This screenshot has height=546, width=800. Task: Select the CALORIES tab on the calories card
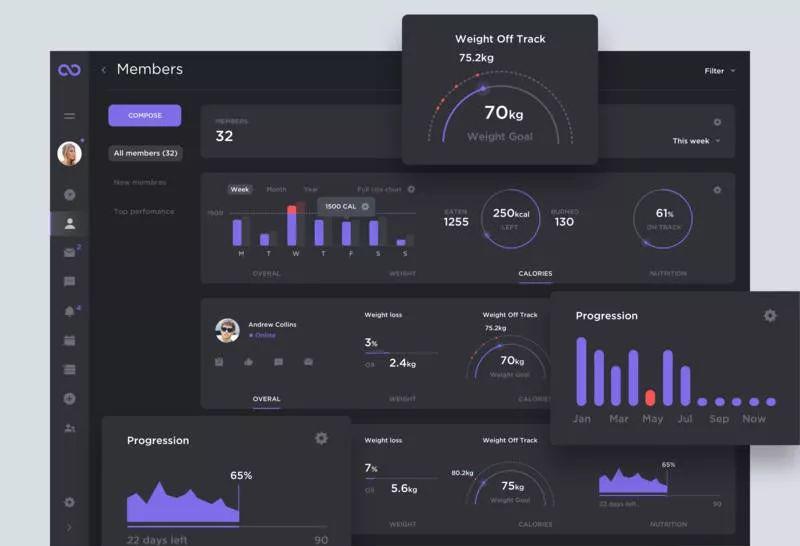coord(535,274)
